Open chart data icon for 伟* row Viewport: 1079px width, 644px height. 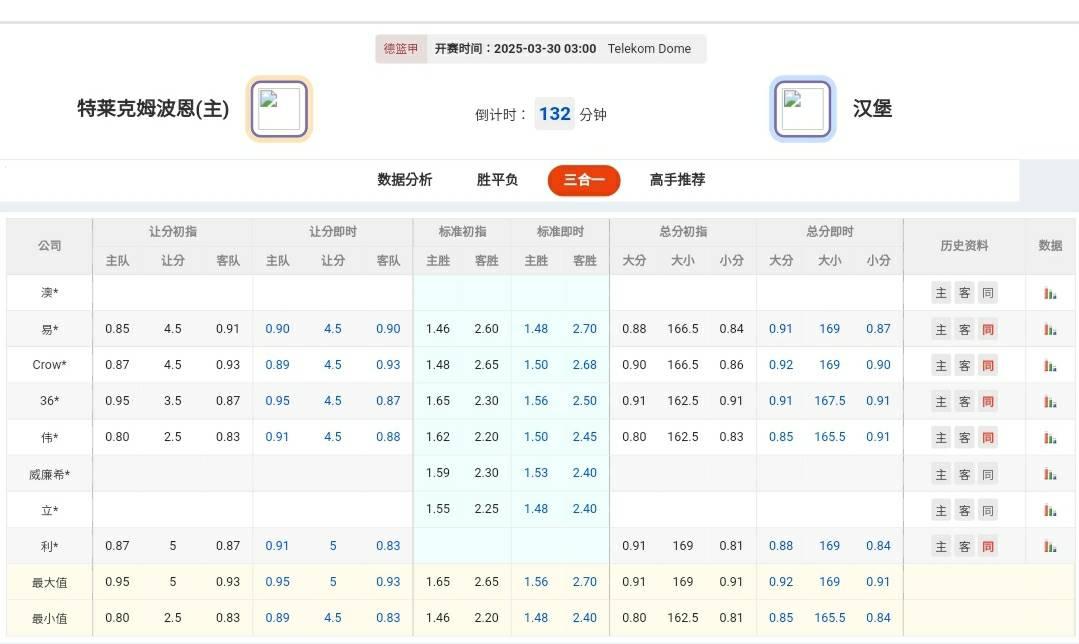pos(1050,438)
